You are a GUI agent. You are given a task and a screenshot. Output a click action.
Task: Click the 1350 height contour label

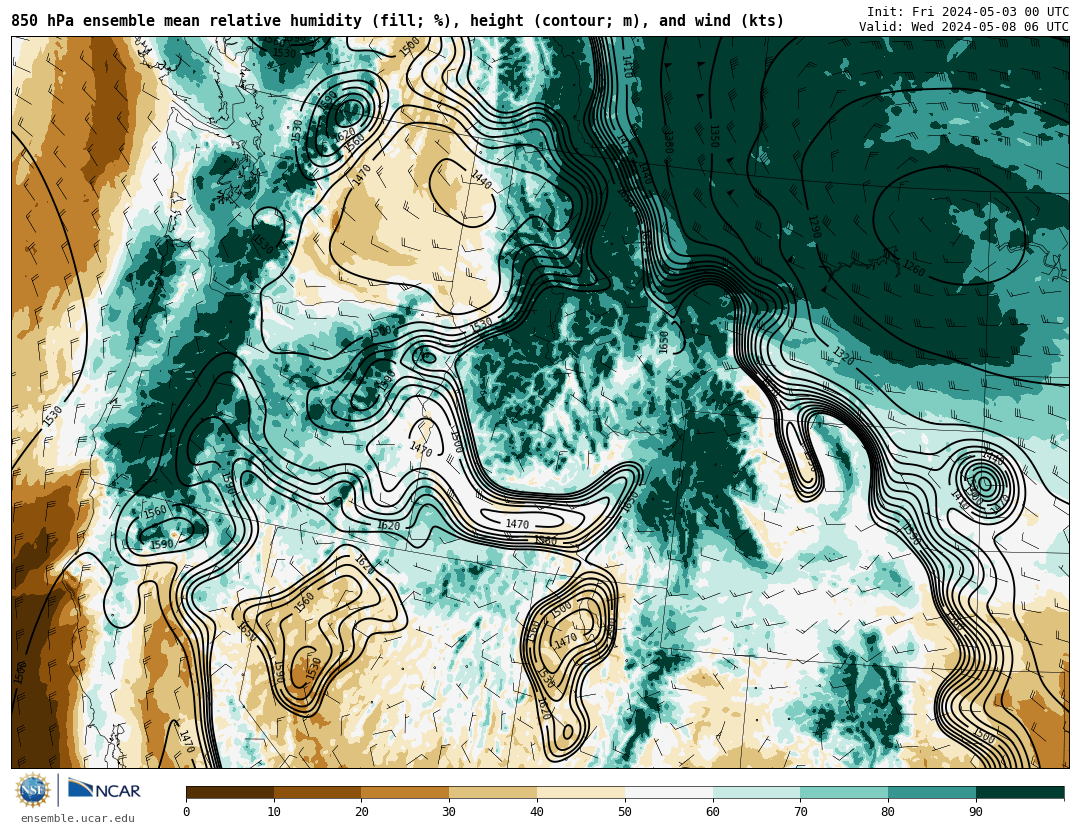[715, 136]
